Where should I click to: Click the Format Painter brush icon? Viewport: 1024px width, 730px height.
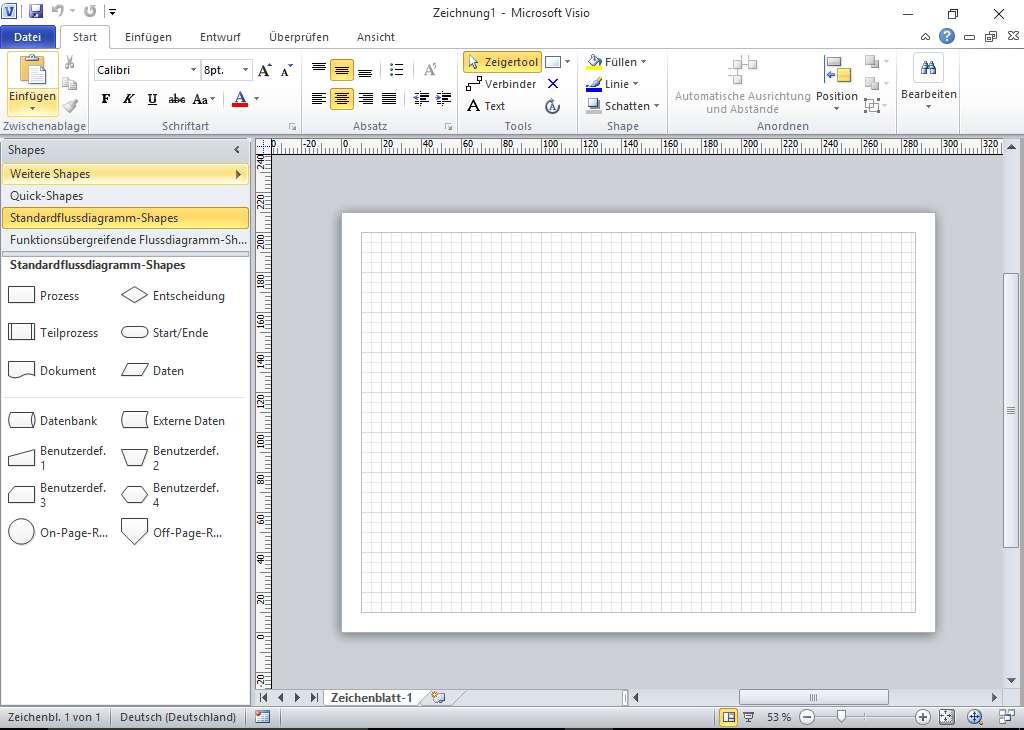point(70,105)
